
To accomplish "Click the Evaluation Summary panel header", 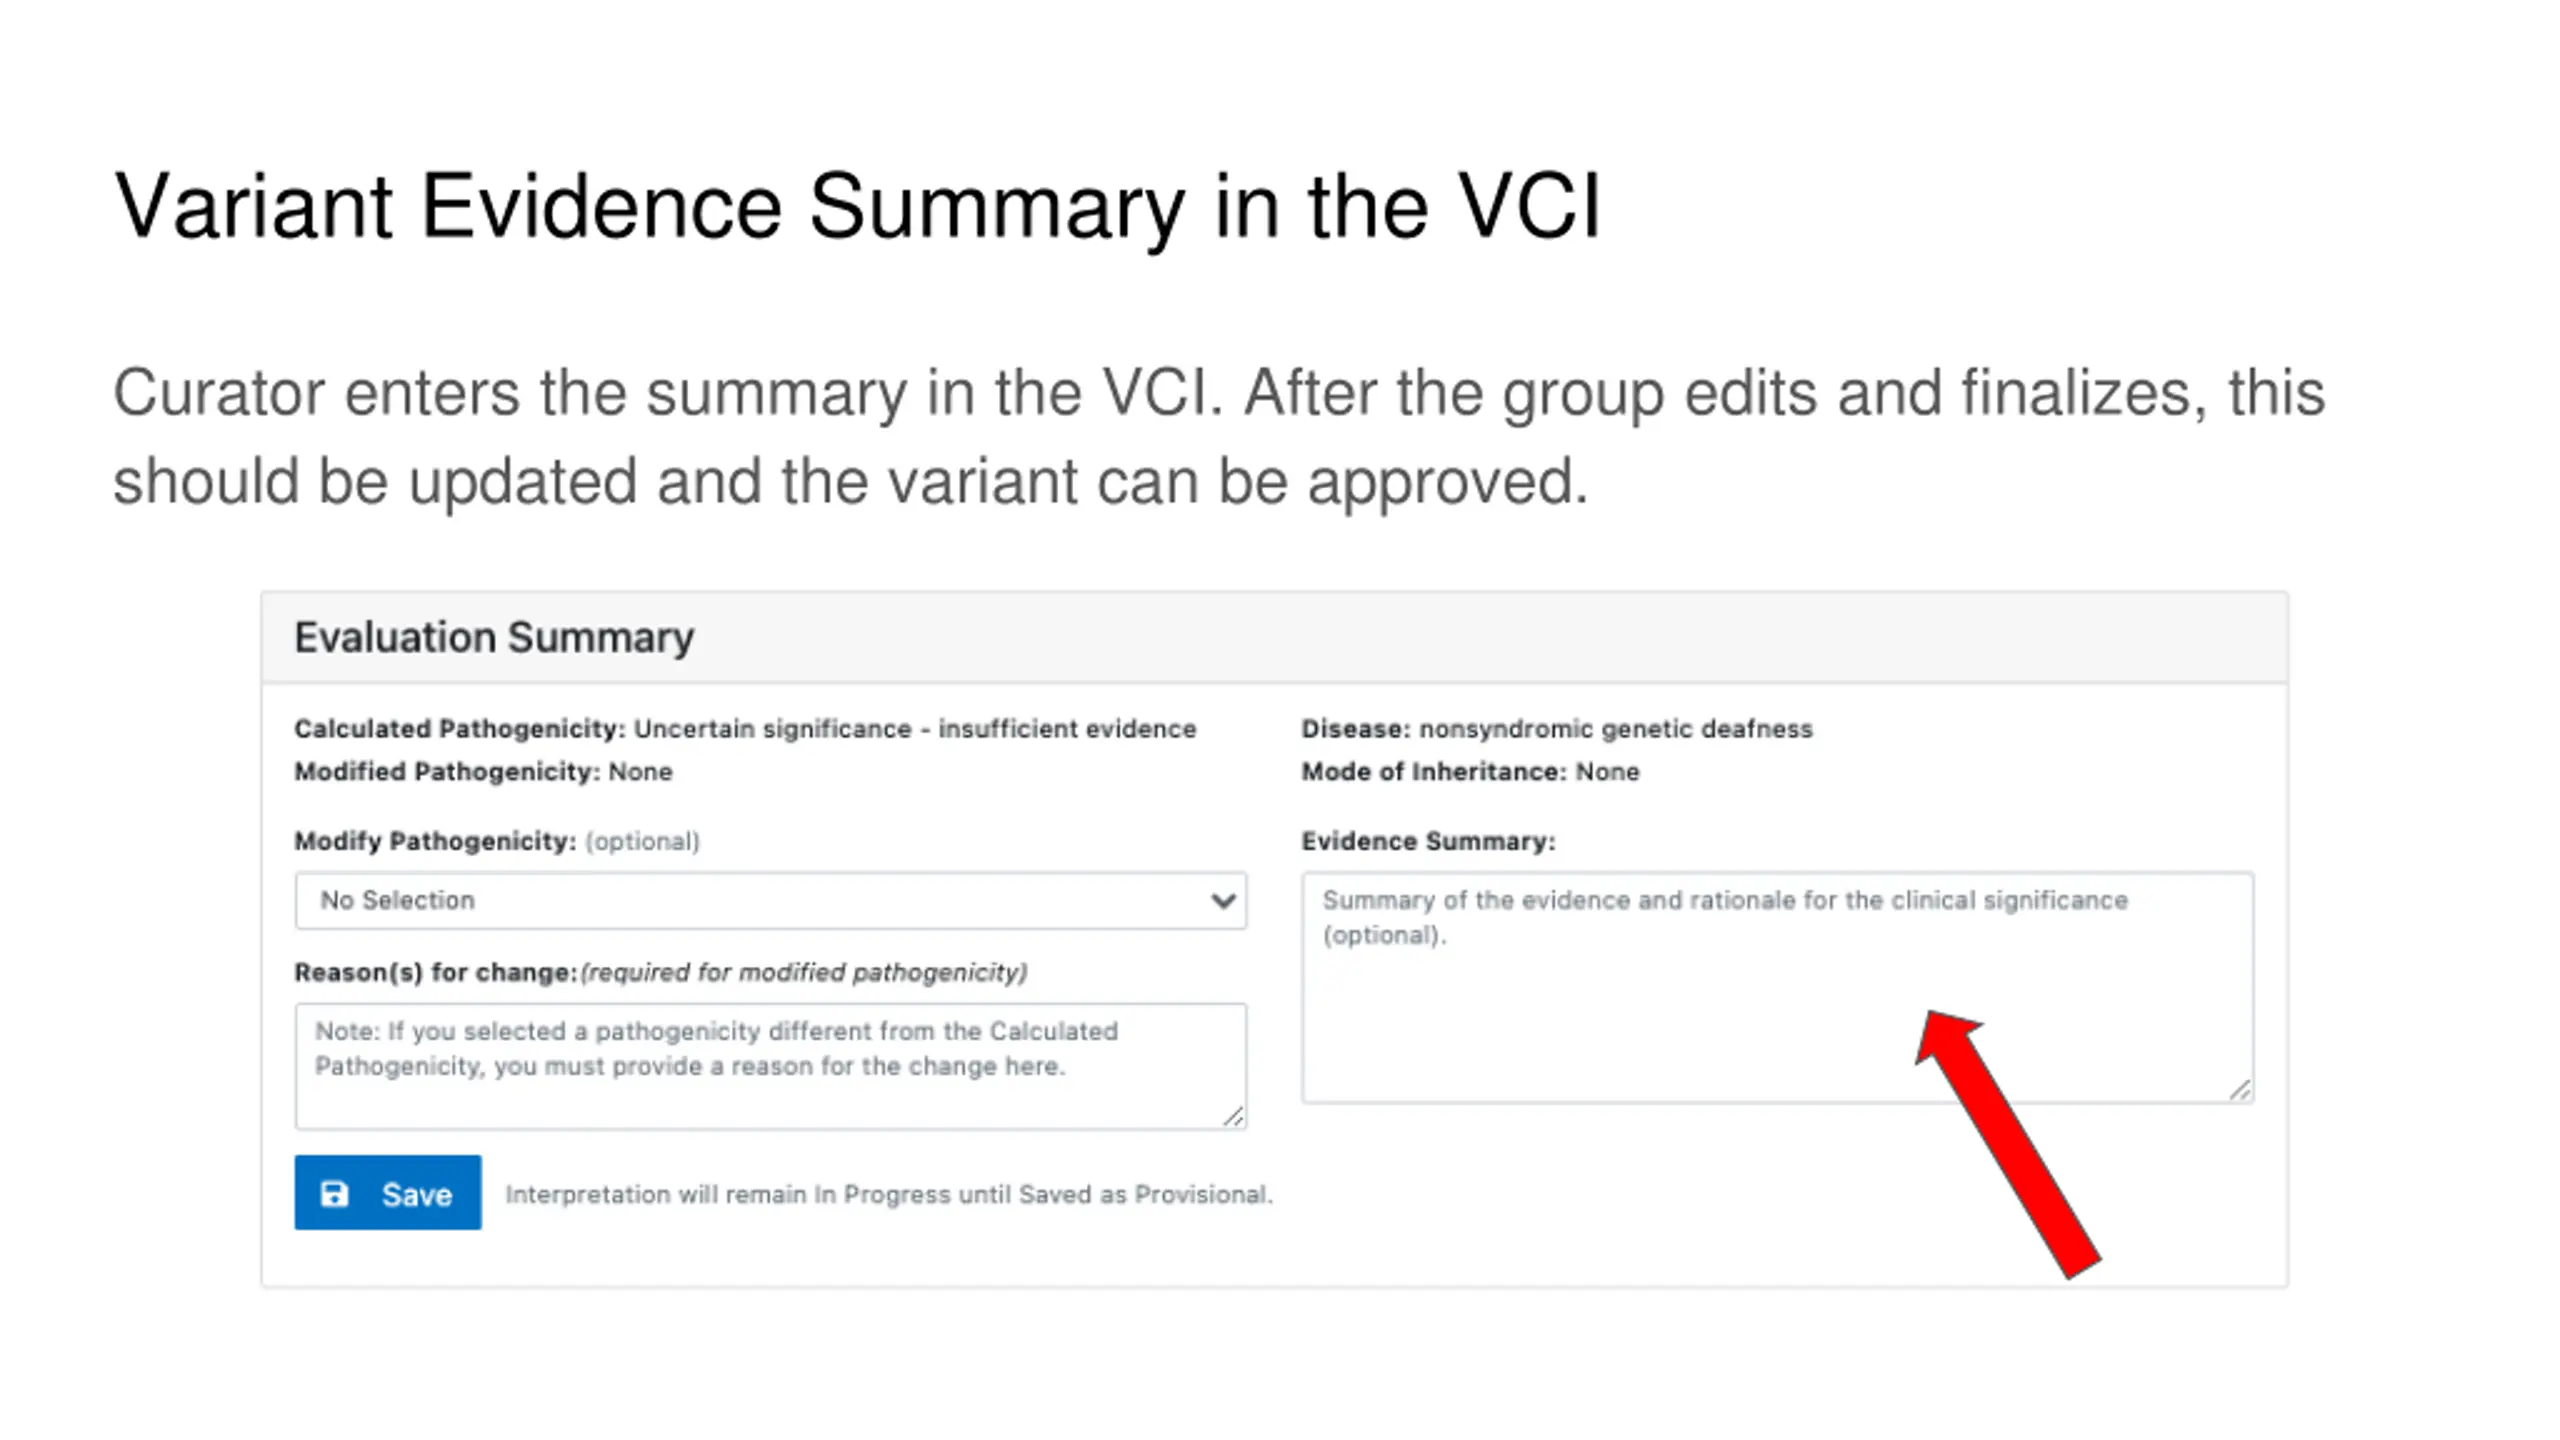I will (1275, 638).
